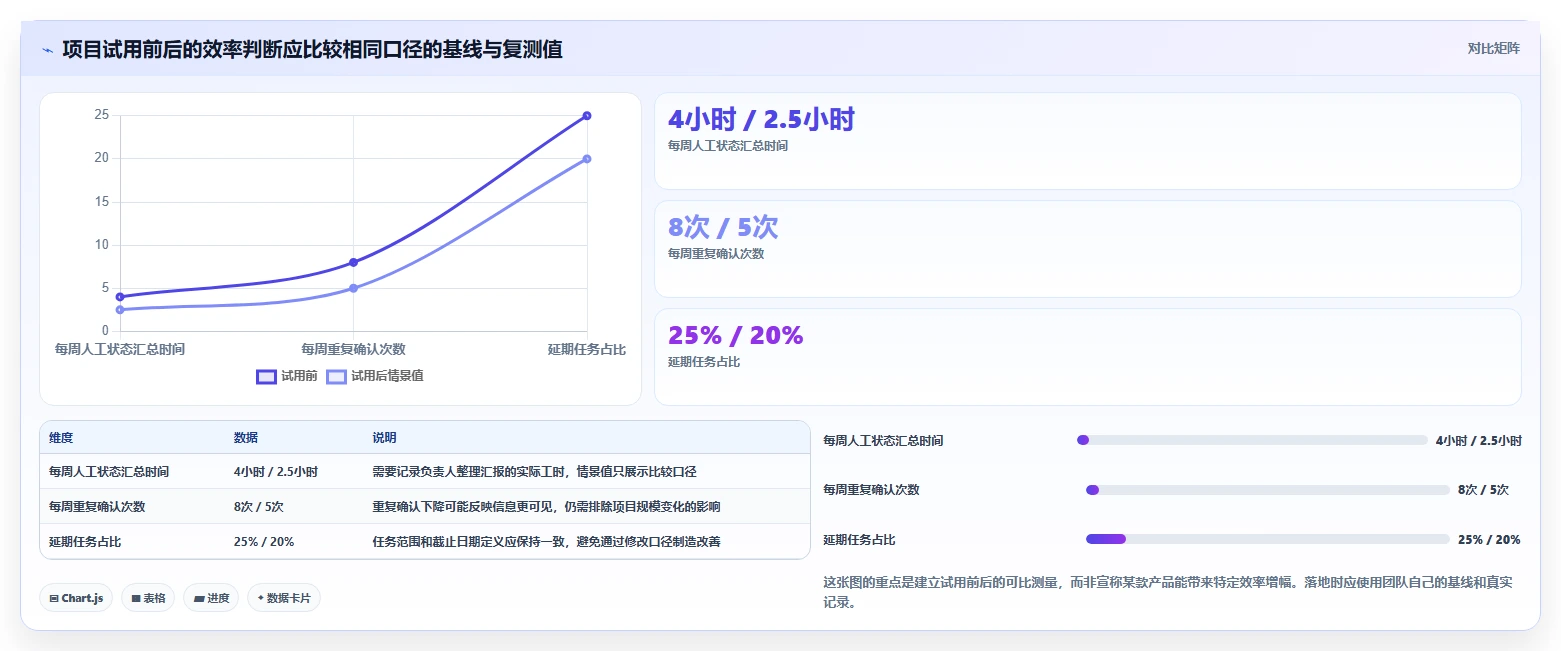Click 每周重复确认次数 in the table
The image size is (1561, 651).
(97, 507)
